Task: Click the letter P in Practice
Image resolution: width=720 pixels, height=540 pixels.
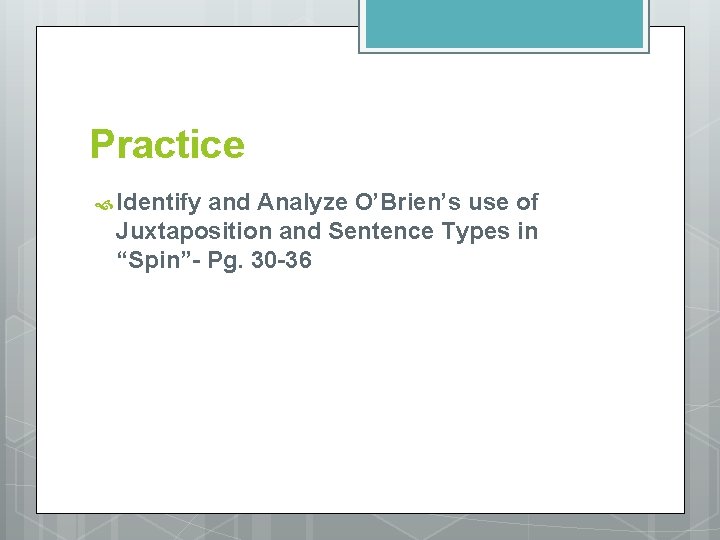Action: [102, 145]
